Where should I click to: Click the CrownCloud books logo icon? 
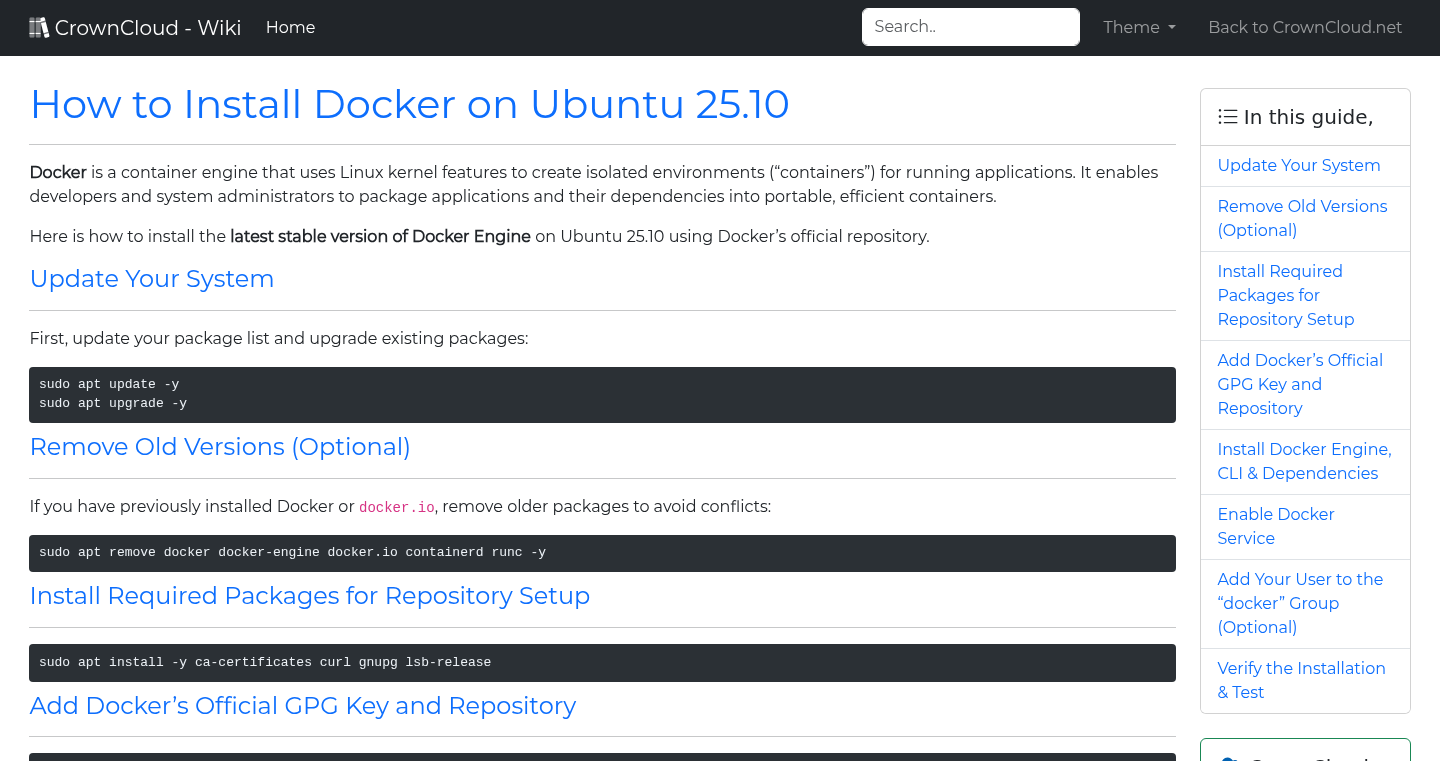[39, 27]
